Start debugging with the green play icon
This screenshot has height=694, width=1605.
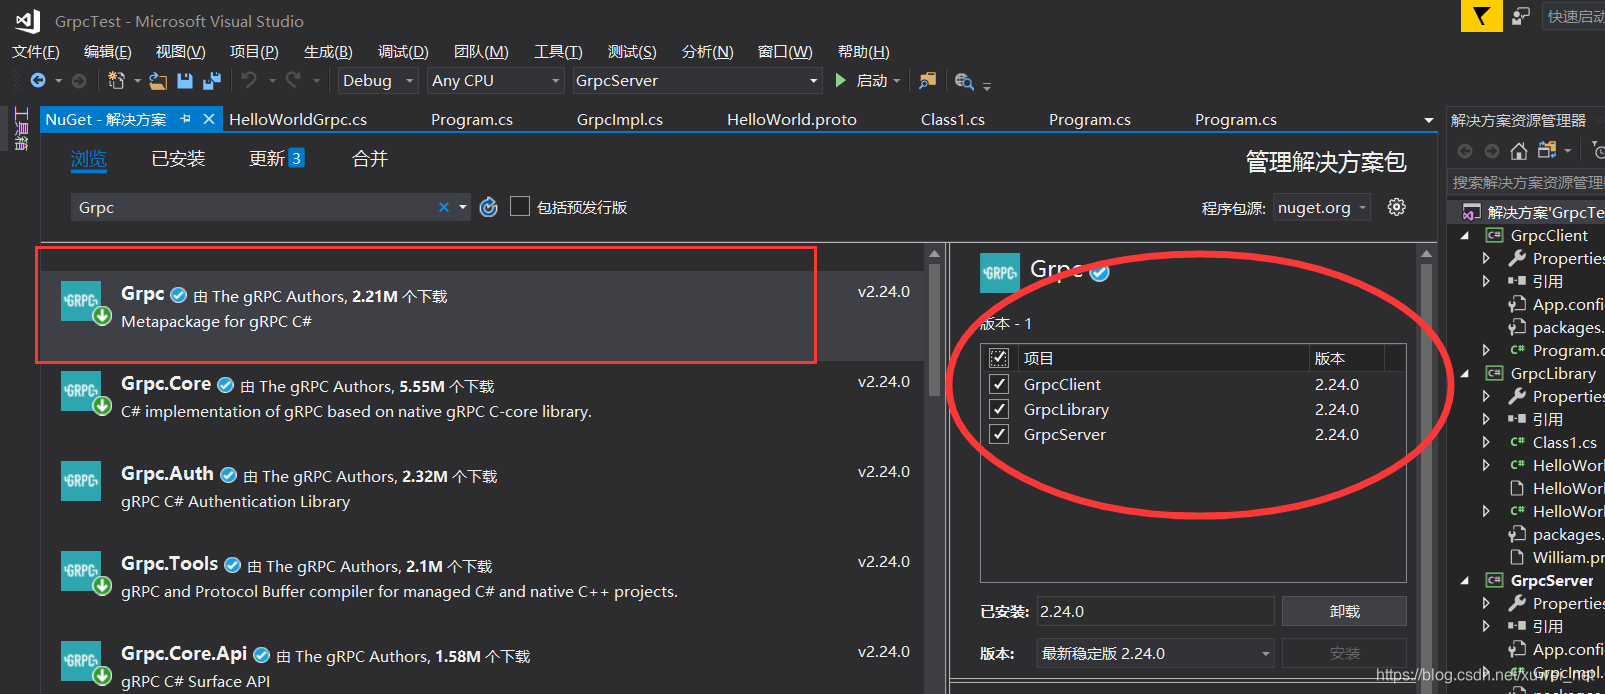click(841, 80)
